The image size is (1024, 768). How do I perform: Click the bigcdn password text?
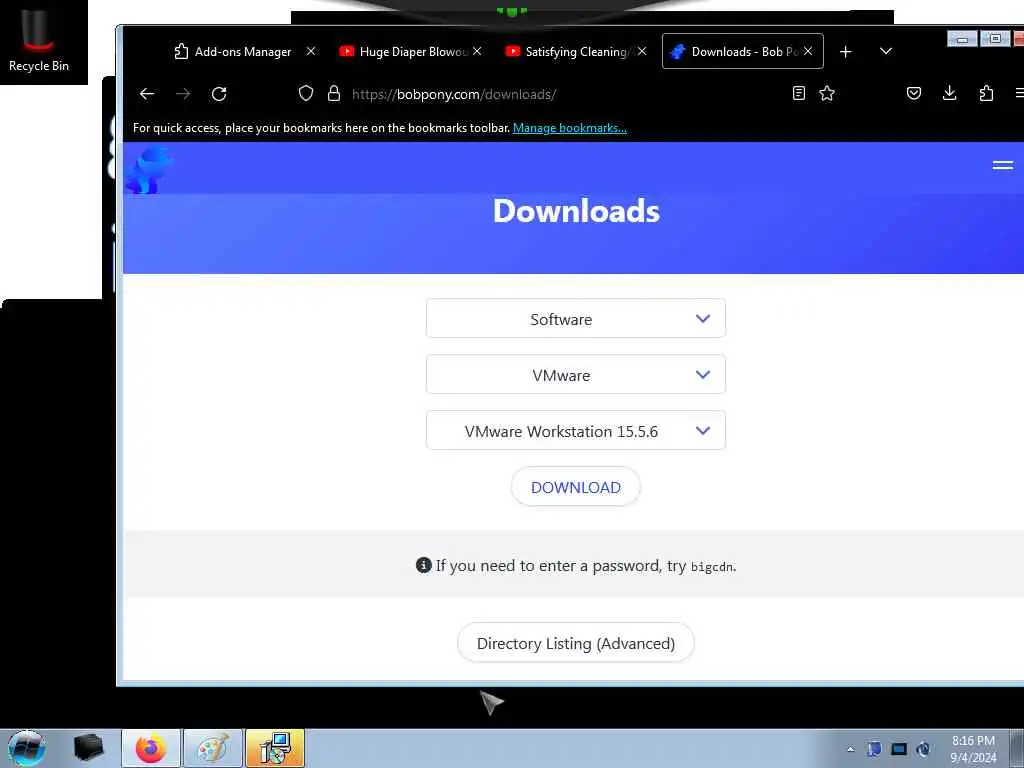click(712, 567)
